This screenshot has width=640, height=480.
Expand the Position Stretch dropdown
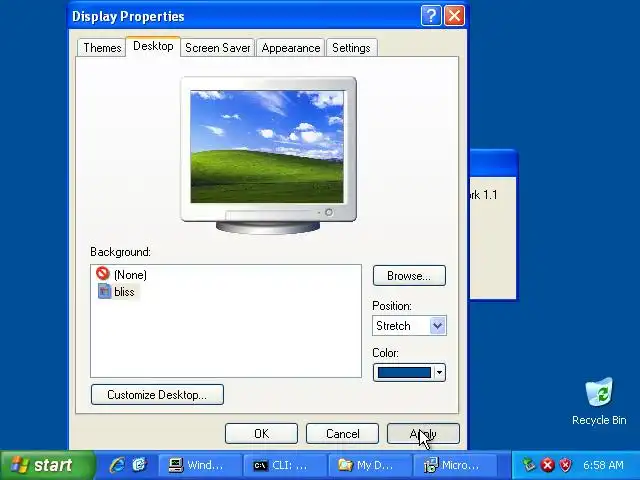click(438, 326)
